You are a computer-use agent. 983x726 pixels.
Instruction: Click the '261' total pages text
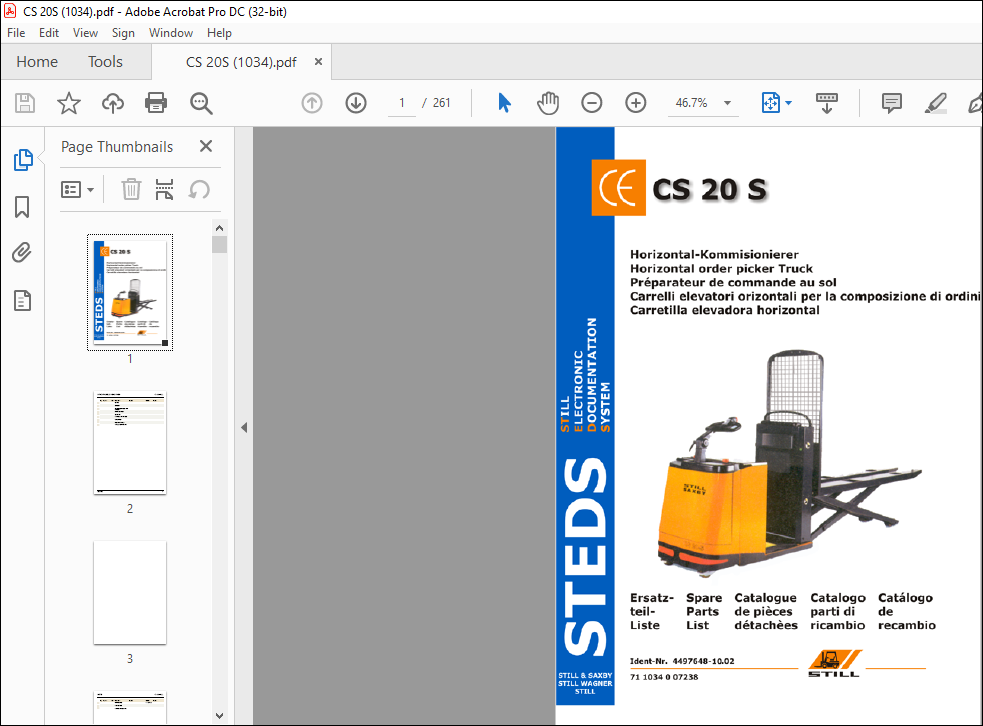click(x=442, y=103)
